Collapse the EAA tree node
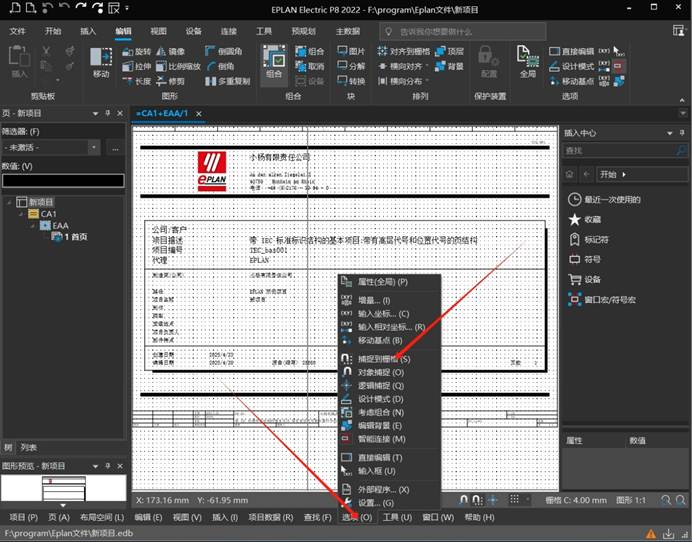The image size is (692, 542). pos(33,226)
